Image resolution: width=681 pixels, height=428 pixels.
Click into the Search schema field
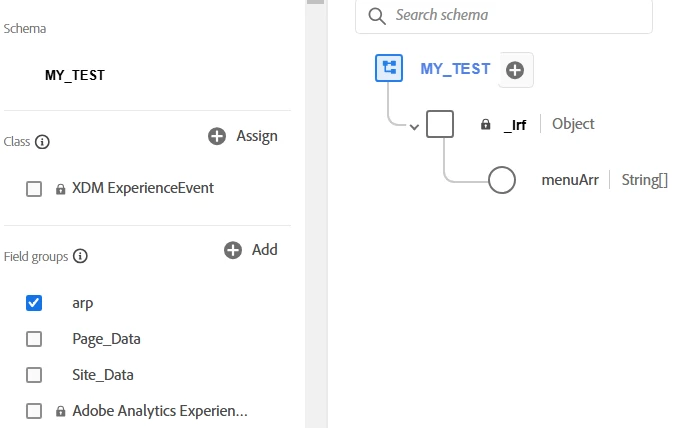[x=515, y=16]
